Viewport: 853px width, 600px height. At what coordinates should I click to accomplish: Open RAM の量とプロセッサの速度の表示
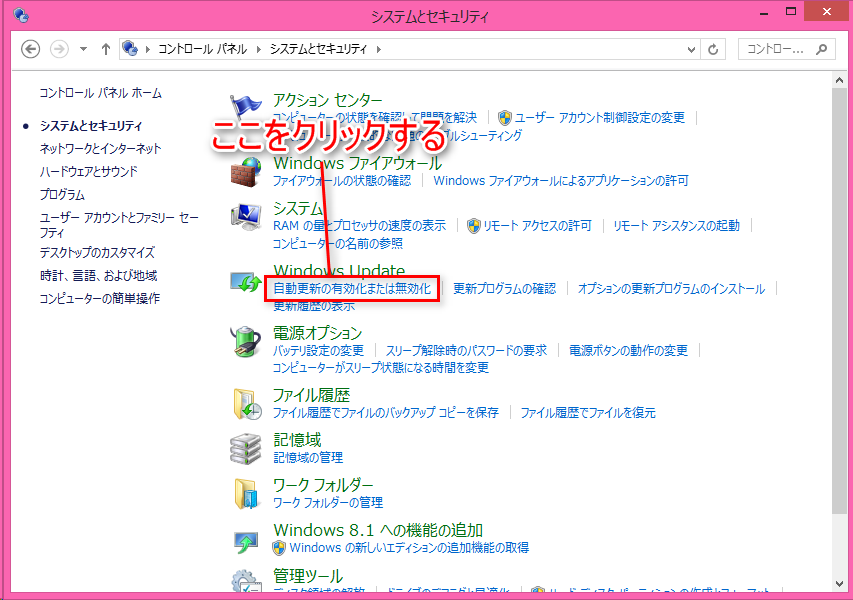[x=359, y=226]
